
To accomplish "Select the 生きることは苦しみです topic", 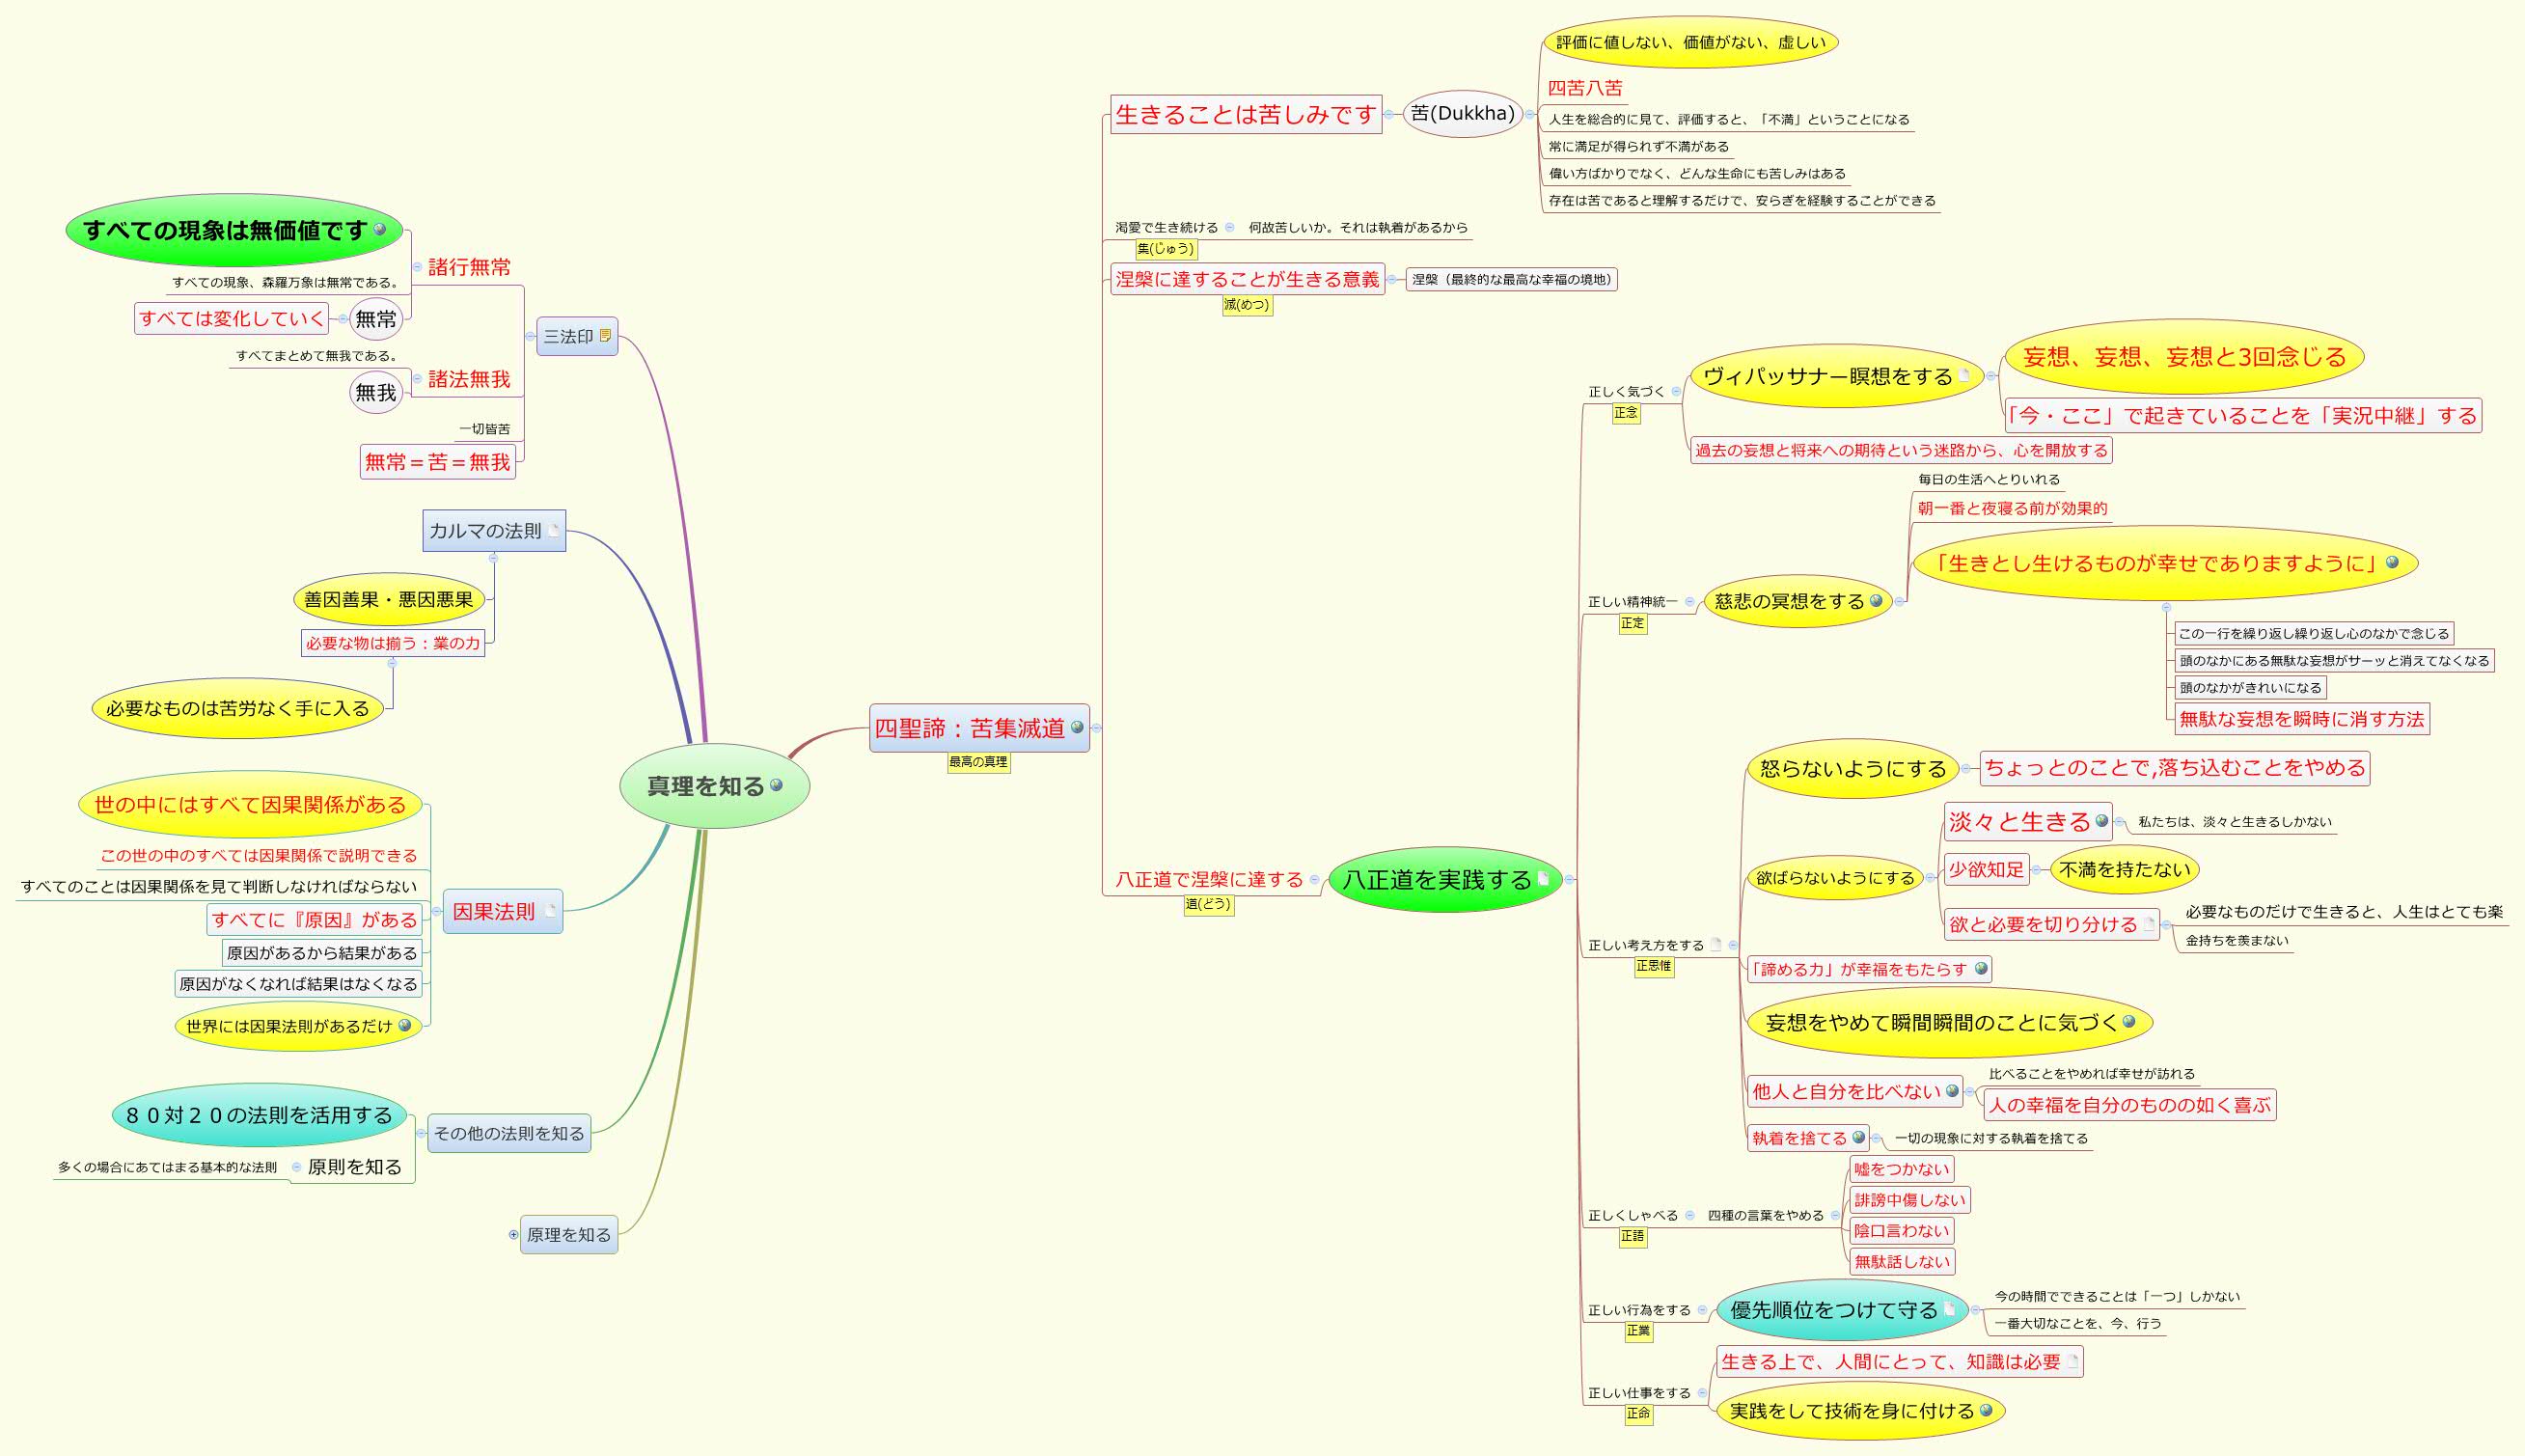I will click(x=1245, y=114).
